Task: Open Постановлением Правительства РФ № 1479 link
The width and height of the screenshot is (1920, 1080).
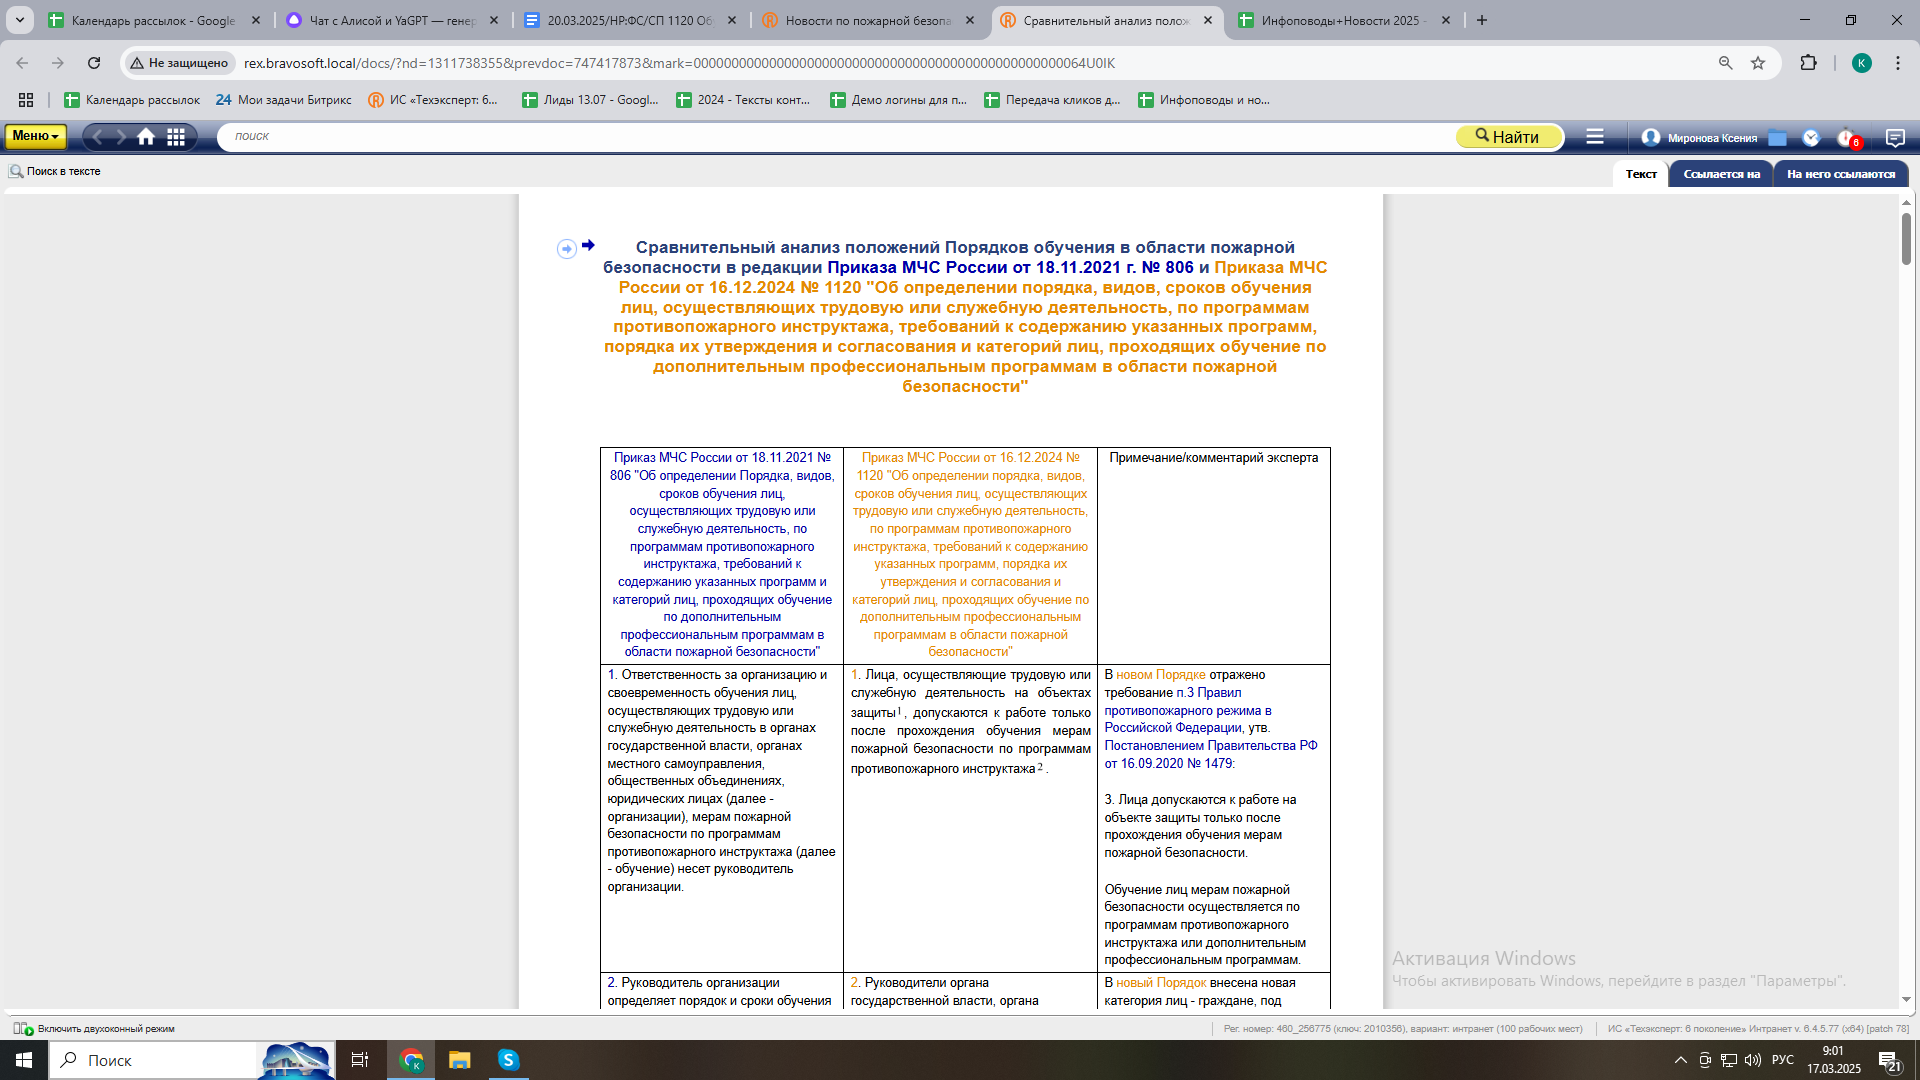Action: coord(1210,754)
